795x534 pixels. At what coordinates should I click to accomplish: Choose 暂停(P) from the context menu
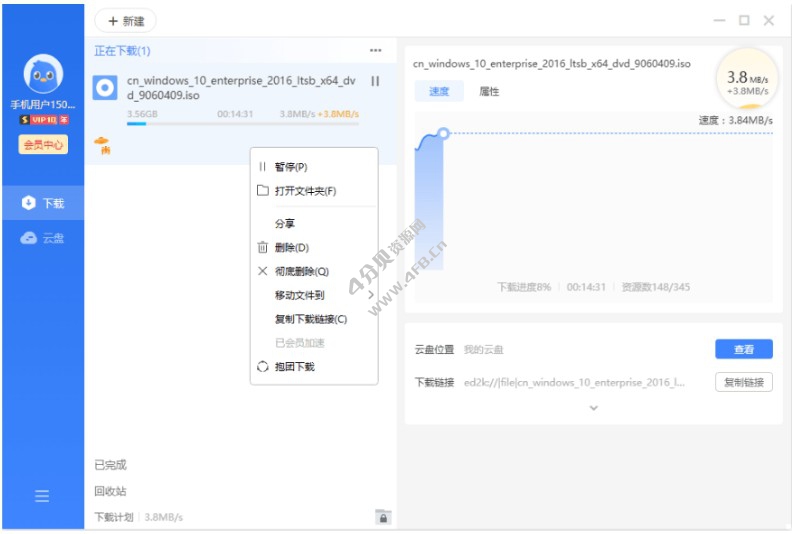(x=291, y=167)
